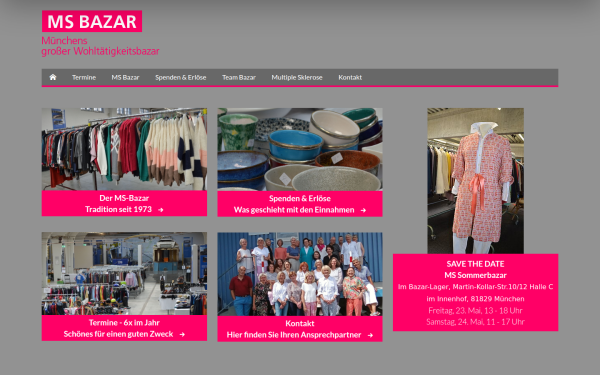Click the Der MS-Bazar Tradition seit 1973 link
The height and width of the screenshot is (375, 600).
coord(124,204)
